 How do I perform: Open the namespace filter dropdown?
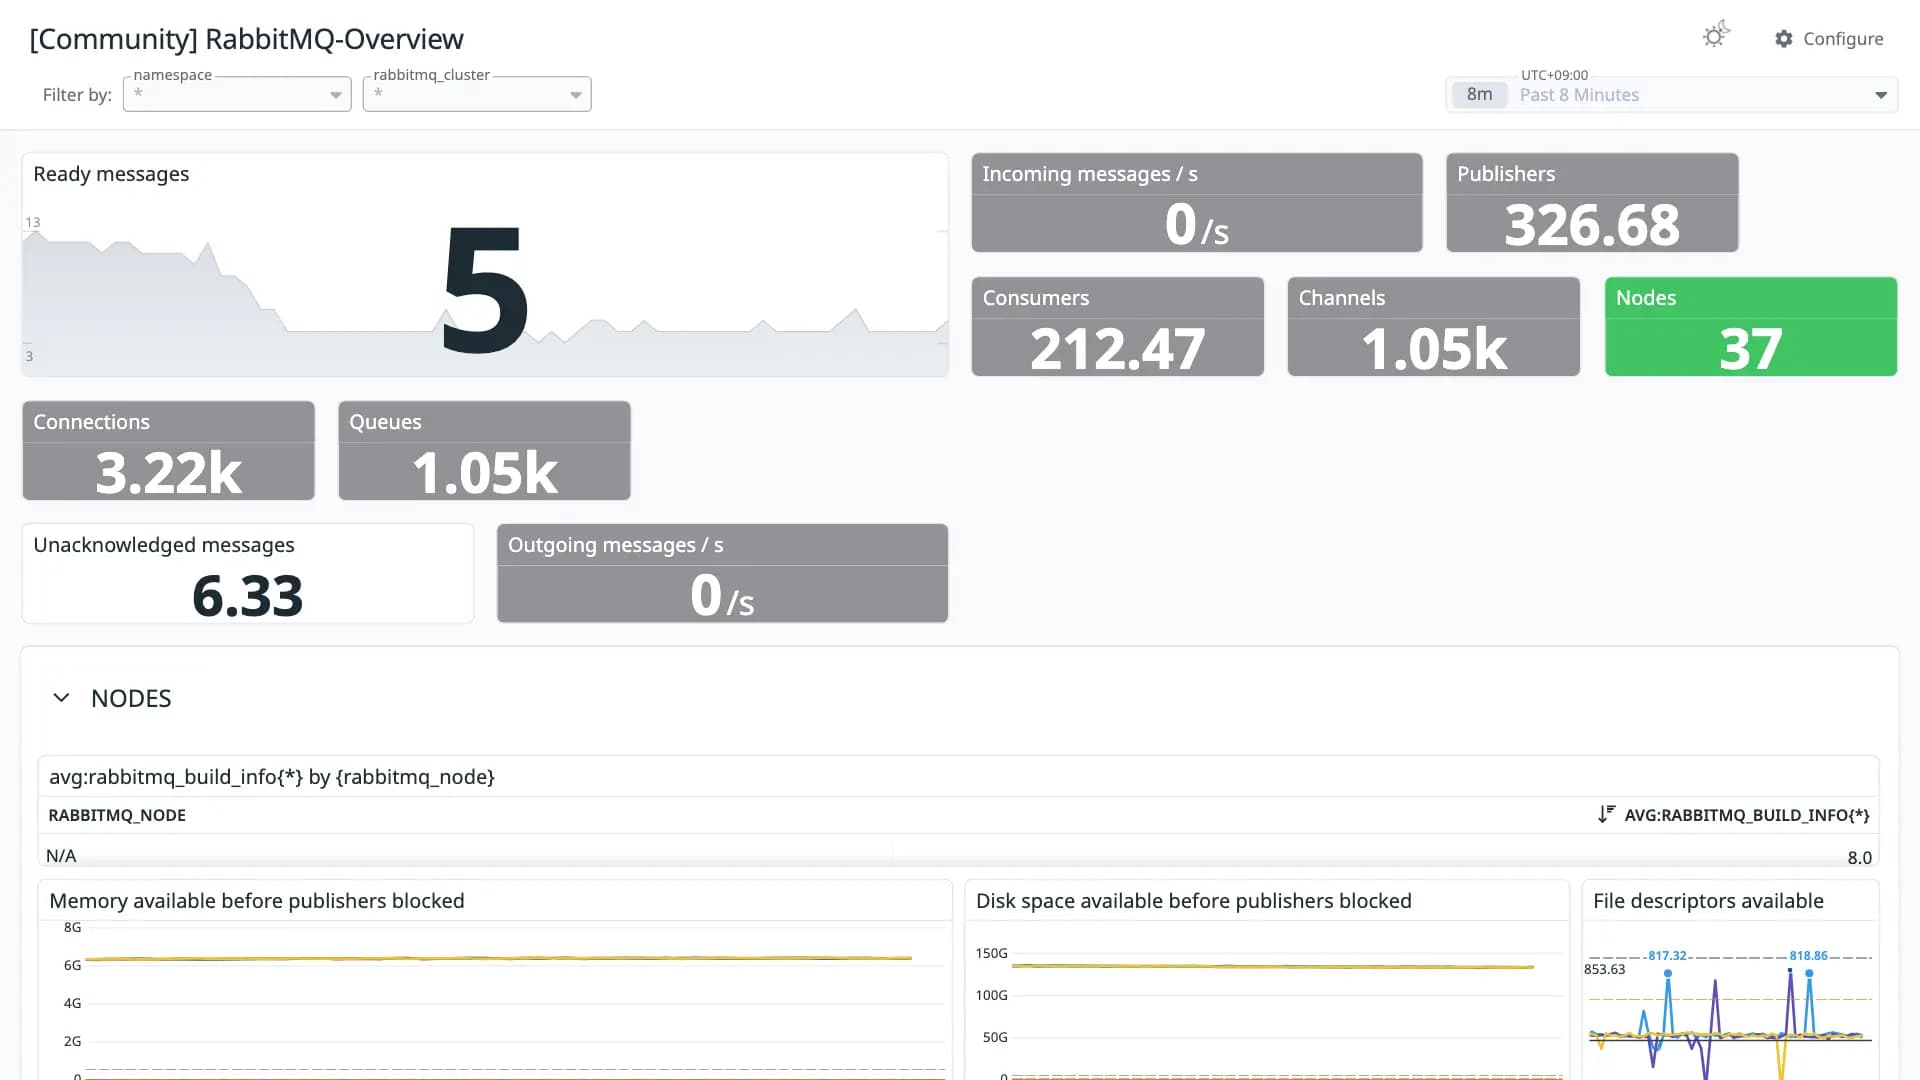(x=237, y=94)
